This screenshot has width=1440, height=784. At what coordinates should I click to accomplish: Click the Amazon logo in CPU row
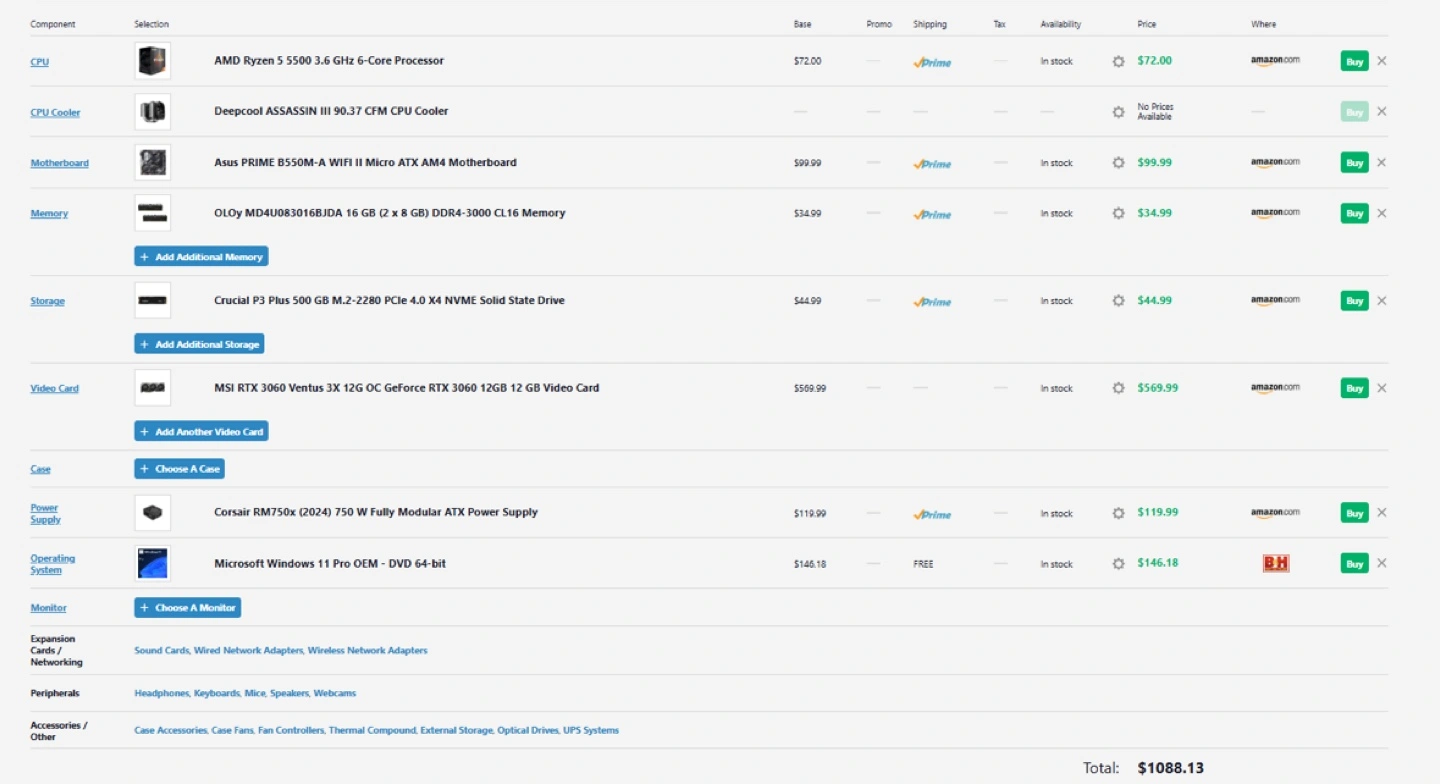pos(1275,61)
